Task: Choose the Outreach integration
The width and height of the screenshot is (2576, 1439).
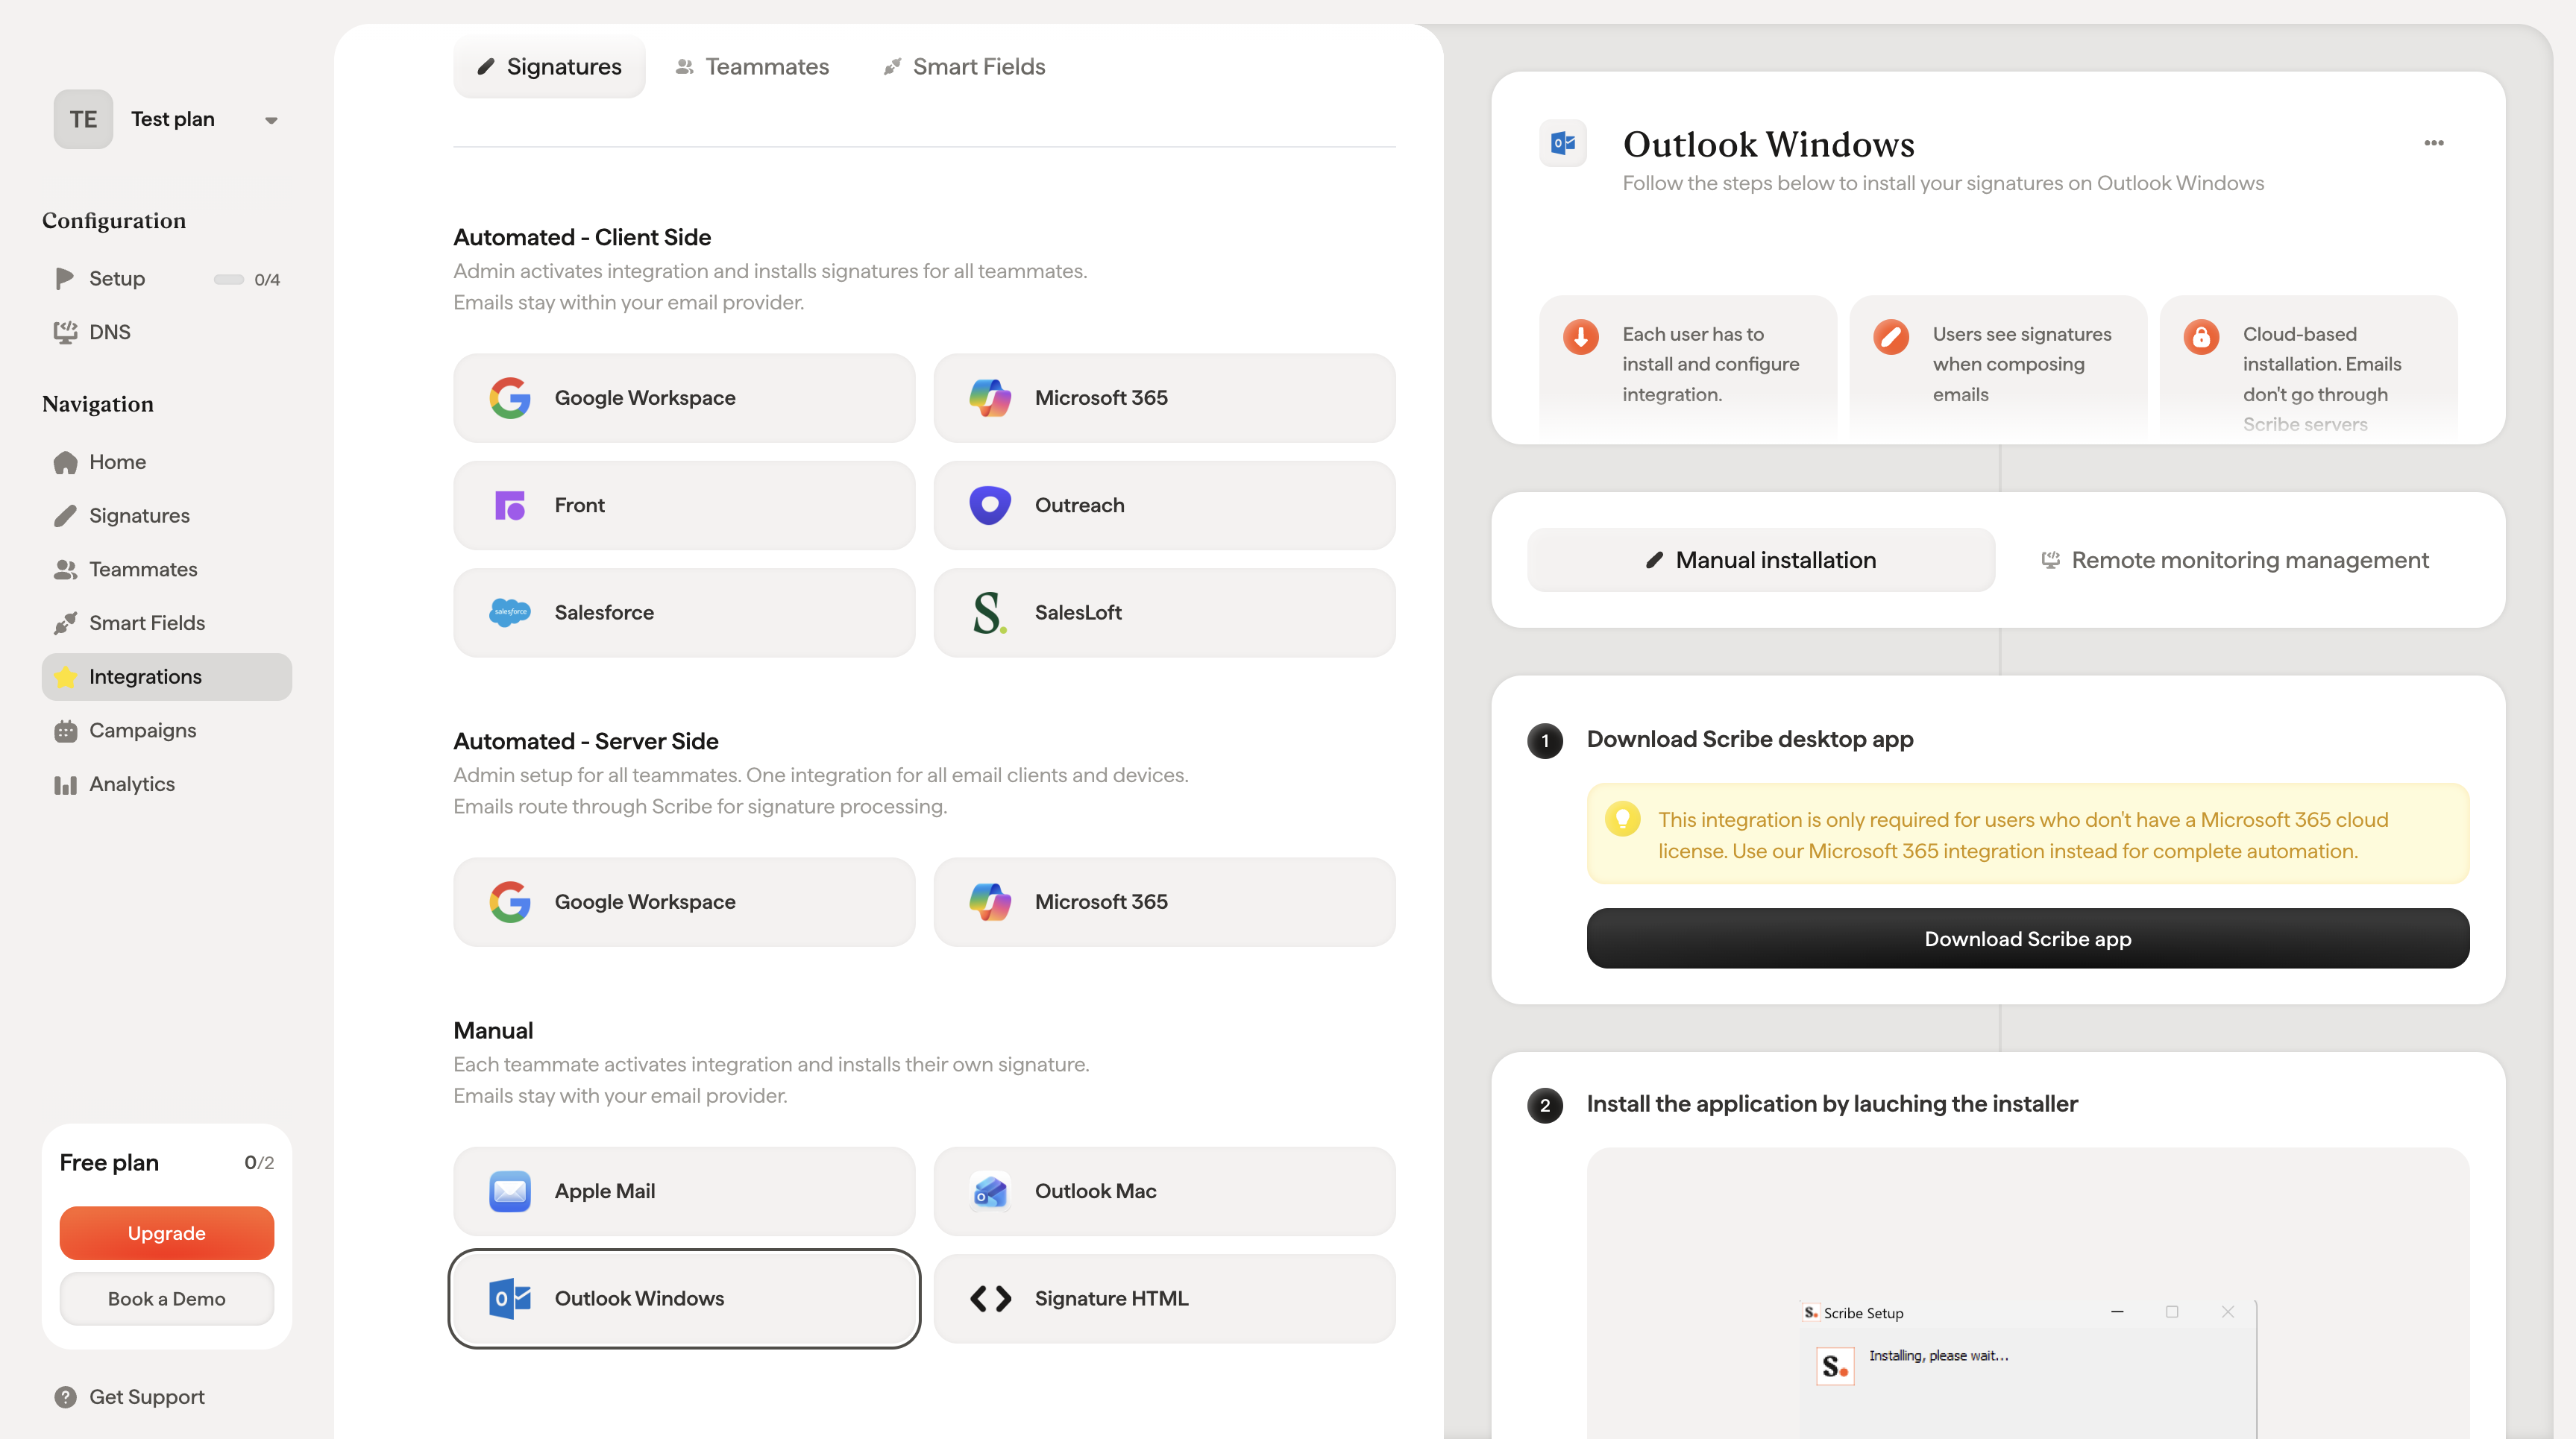Action: tap(1164, 505)
